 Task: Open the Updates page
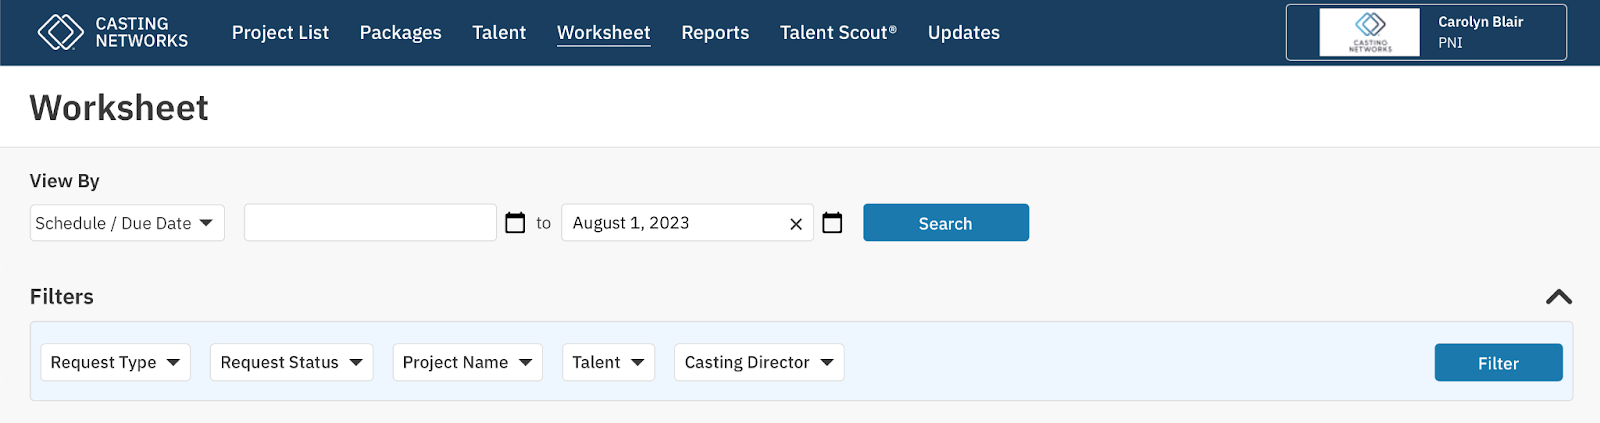(963, 33)
